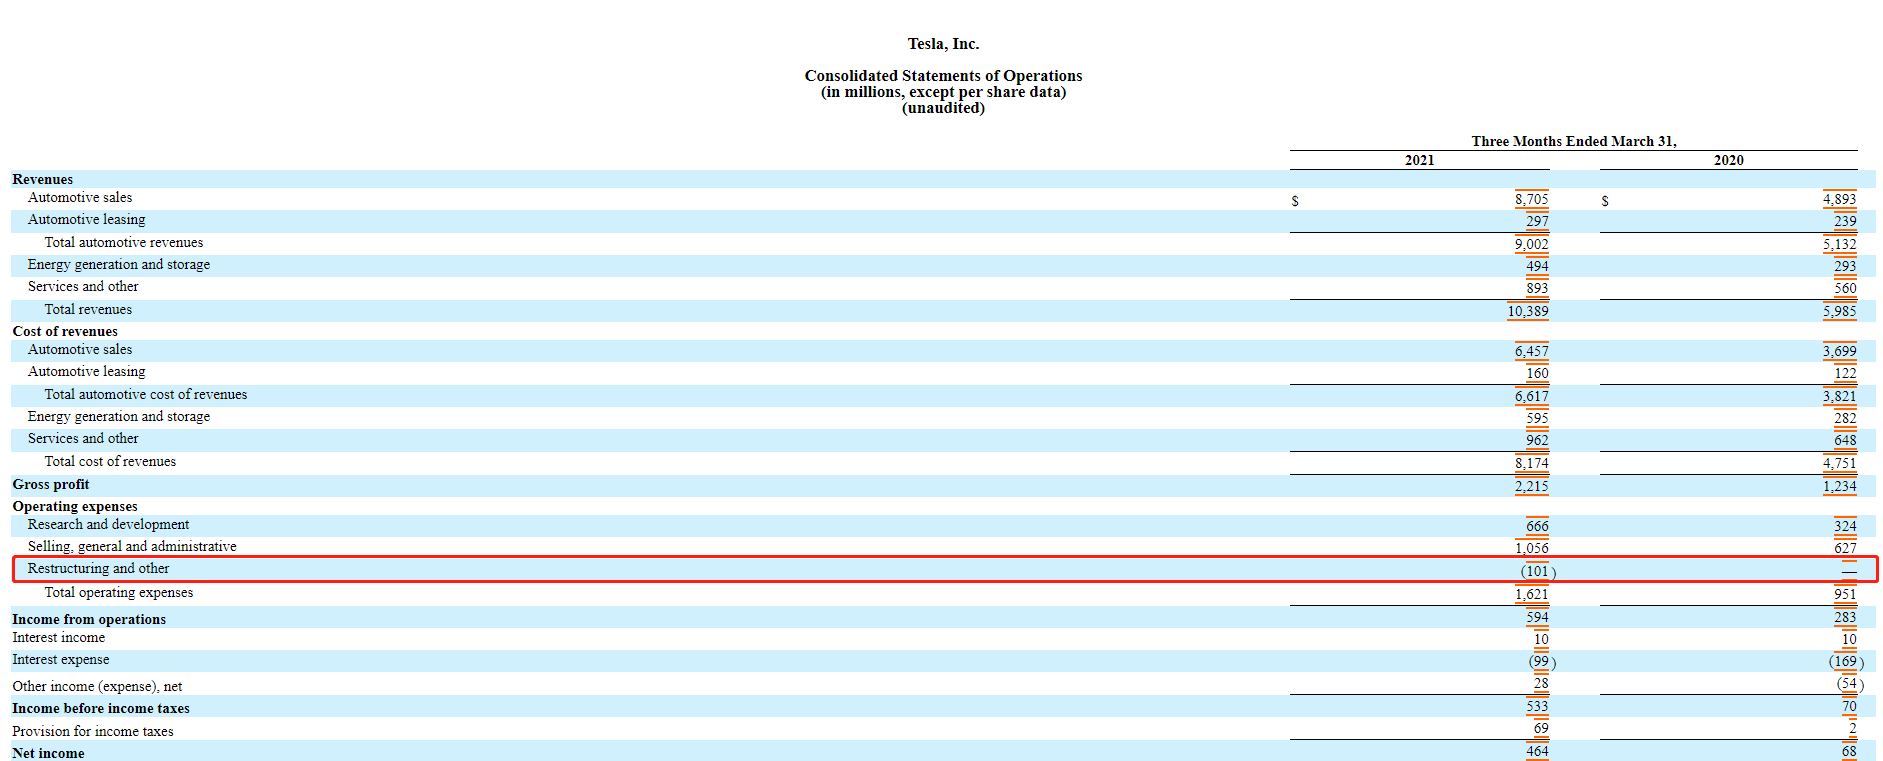Select the 962 services cost value
1883x761 pixels.
pos(1537,440)
